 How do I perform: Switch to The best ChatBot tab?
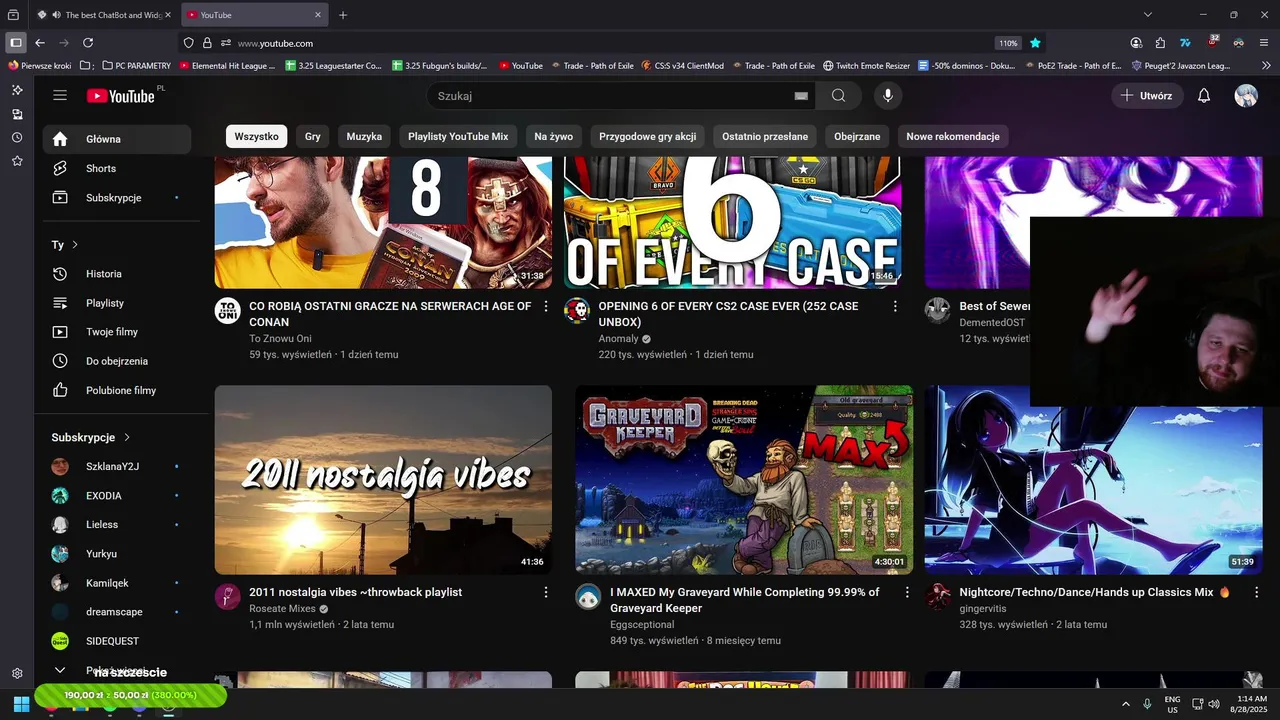click(104, 15)
